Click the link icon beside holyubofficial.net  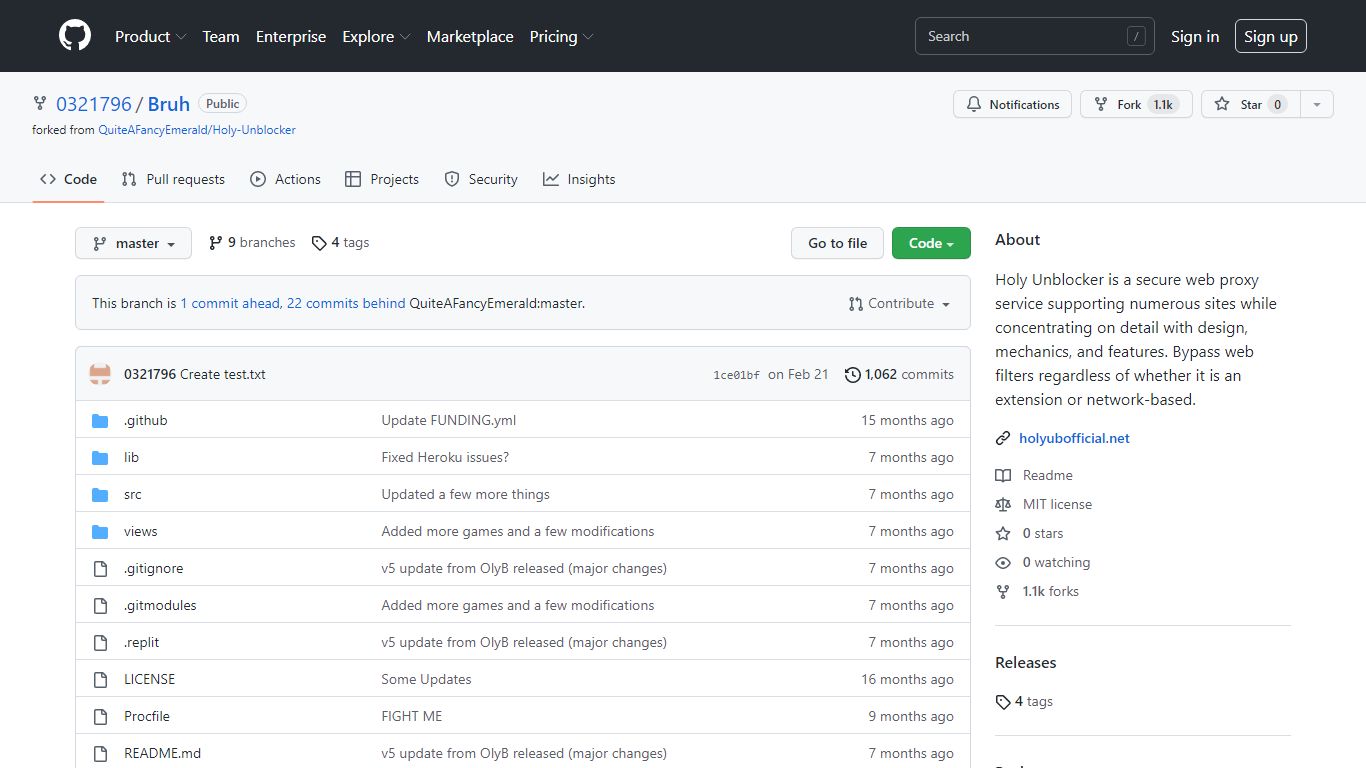(x=1003, y=438)
